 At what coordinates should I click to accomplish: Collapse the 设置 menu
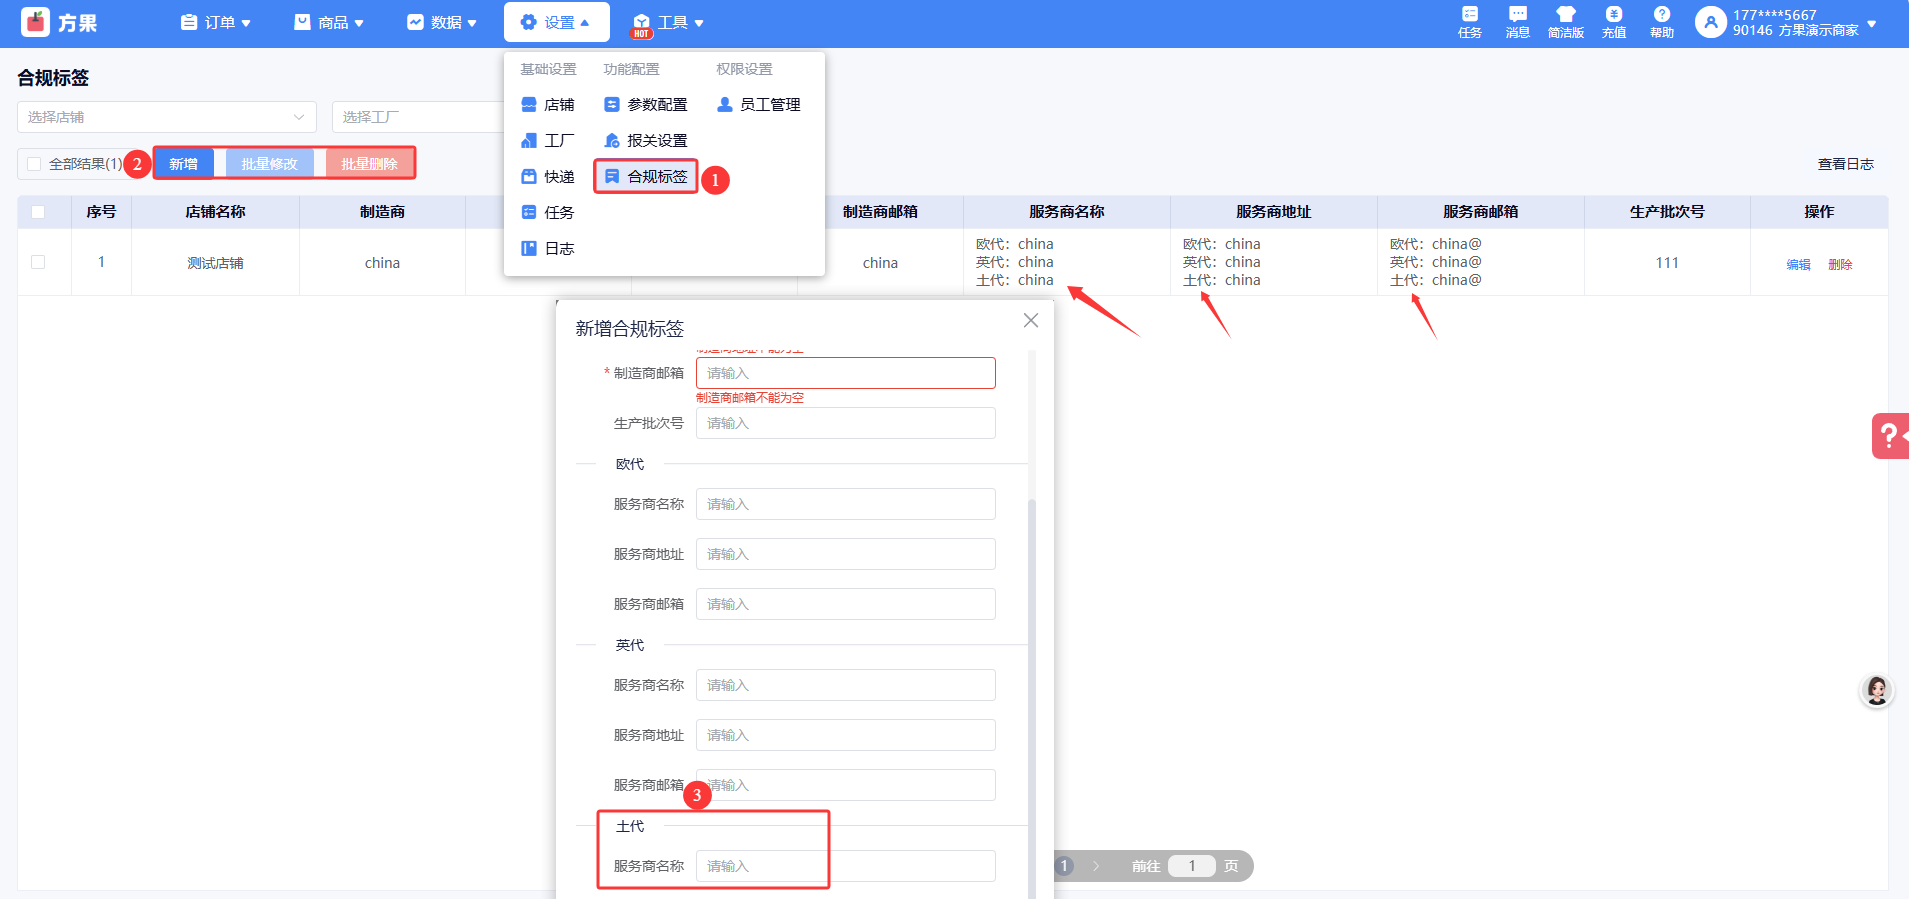[x=556, y=22]
